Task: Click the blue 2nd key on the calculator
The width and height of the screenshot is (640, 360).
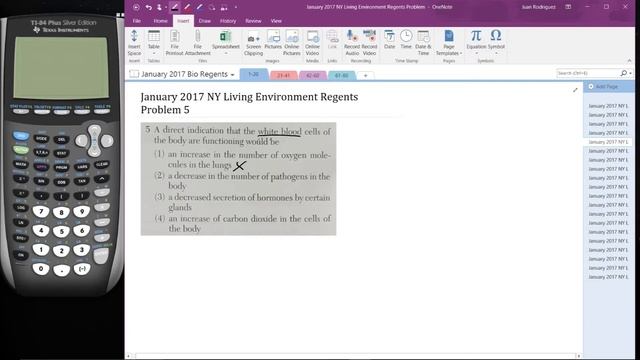Action: point(21,136)
